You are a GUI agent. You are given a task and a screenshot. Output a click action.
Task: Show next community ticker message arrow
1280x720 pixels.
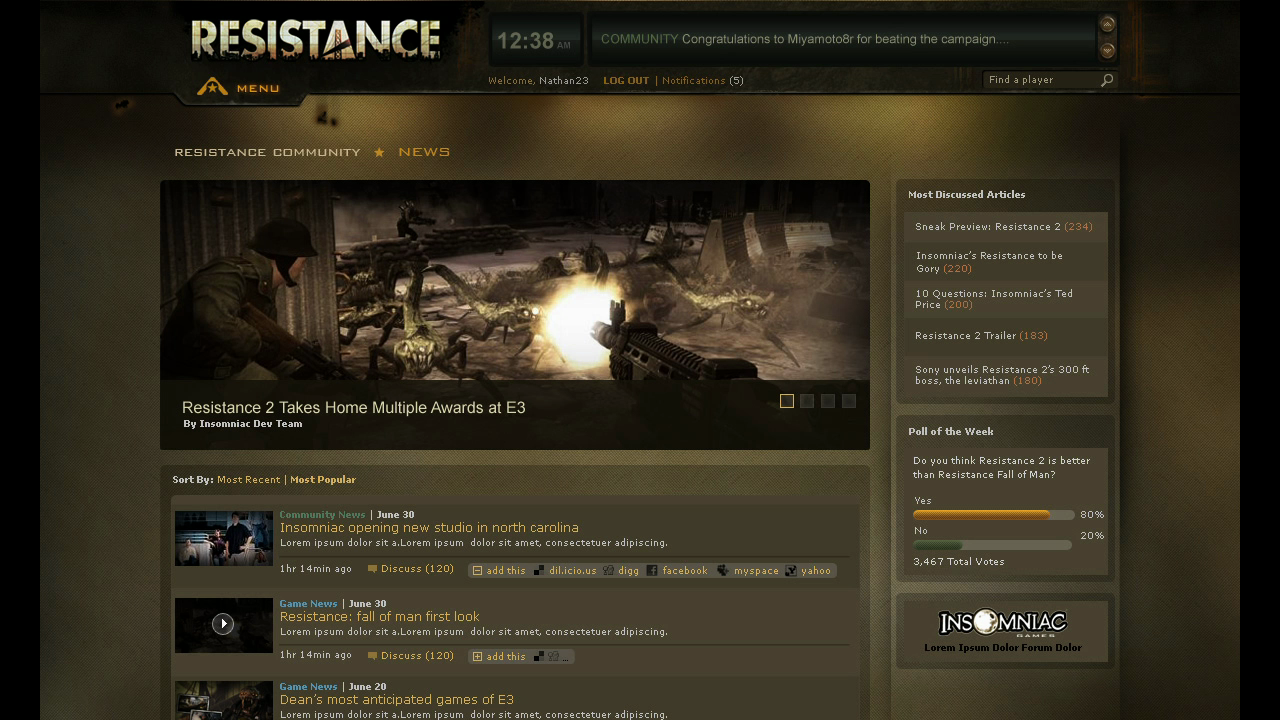[x=1107, y=50]
